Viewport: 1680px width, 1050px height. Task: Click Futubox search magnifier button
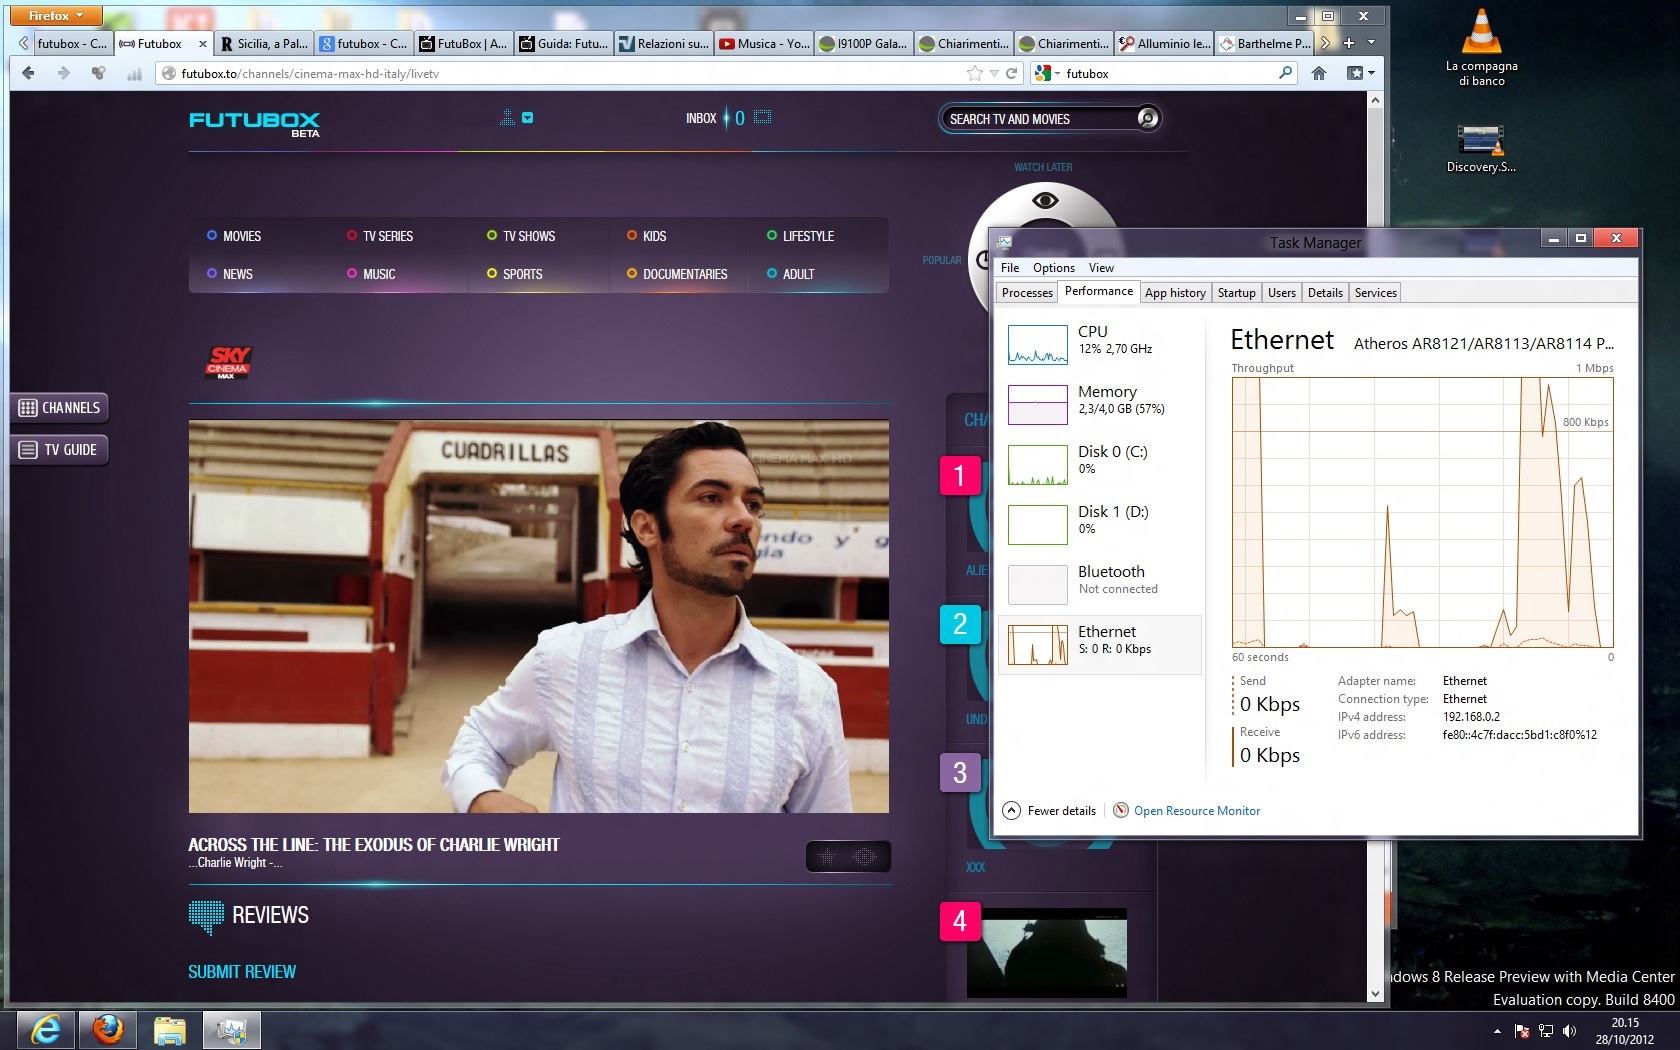coord(1148,118)
